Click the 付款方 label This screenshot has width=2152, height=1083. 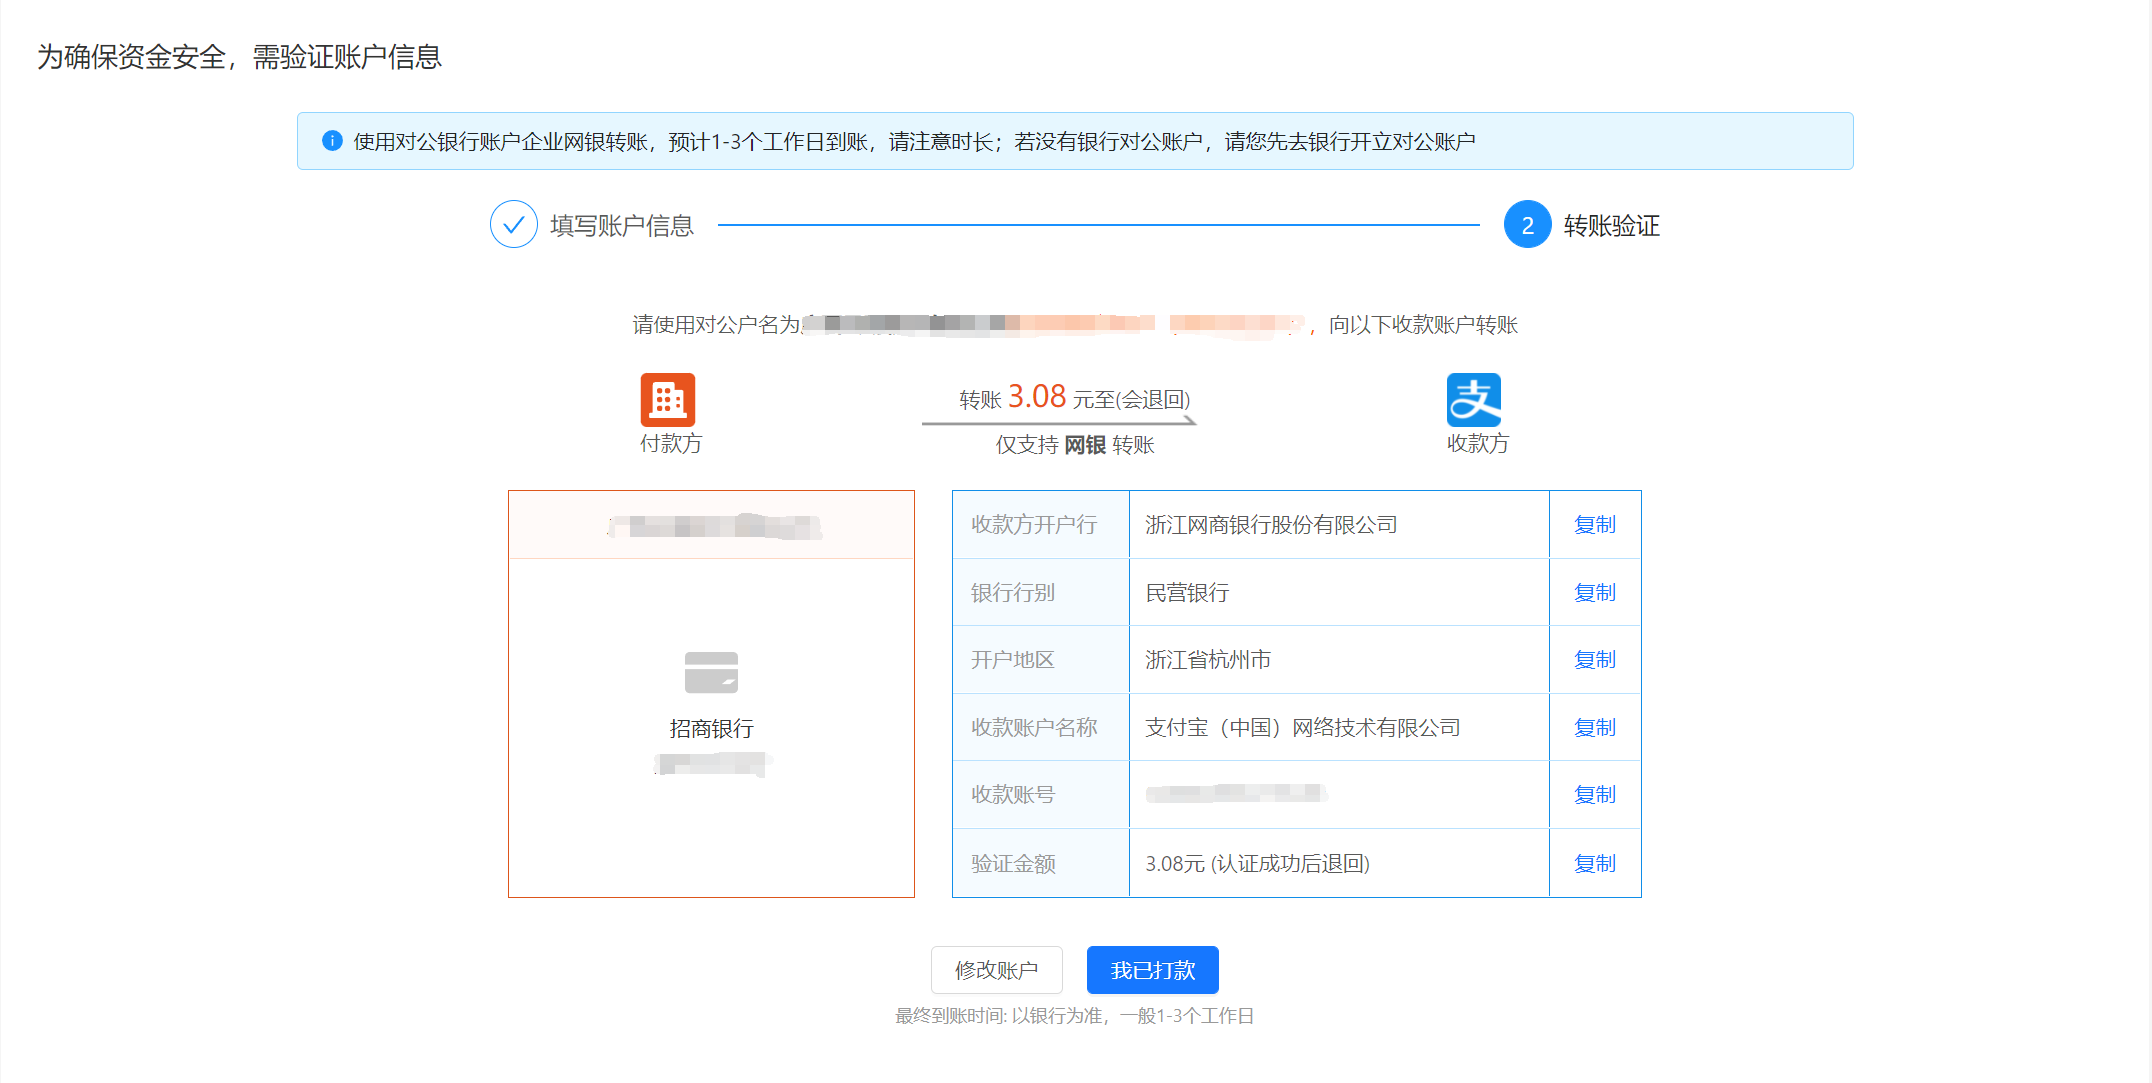coord(671,443)
